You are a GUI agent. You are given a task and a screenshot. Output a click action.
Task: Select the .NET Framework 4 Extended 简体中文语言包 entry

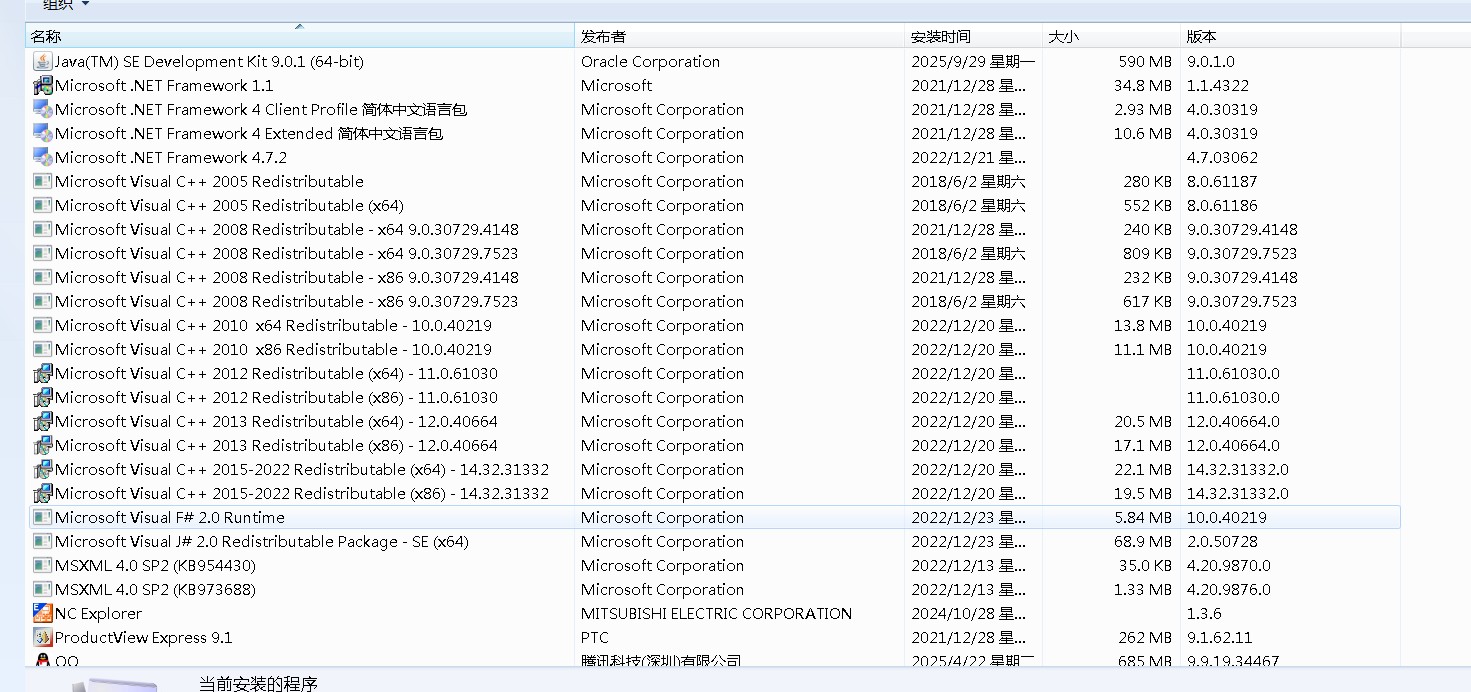tap(248, 134)
